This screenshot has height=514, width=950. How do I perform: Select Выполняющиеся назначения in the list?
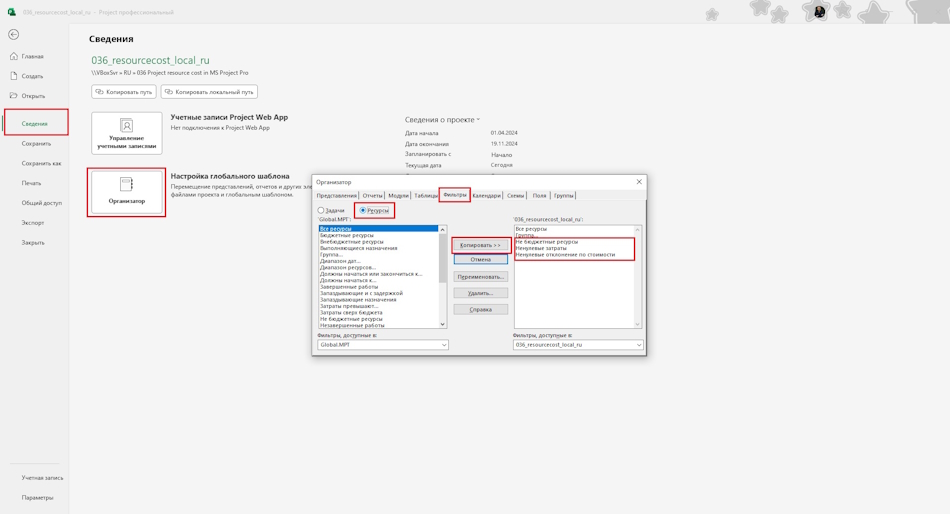point(378,248)
